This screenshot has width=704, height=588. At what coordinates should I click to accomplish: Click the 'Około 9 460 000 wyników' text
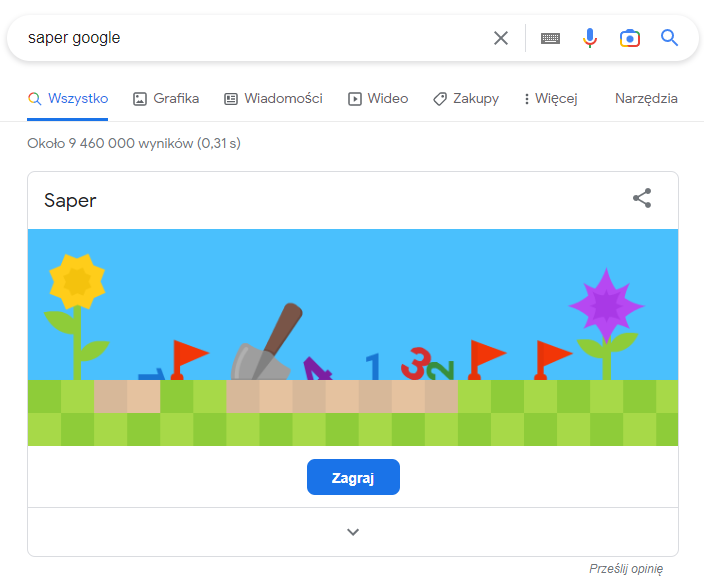pyautogui.click(x=134, y=143)
